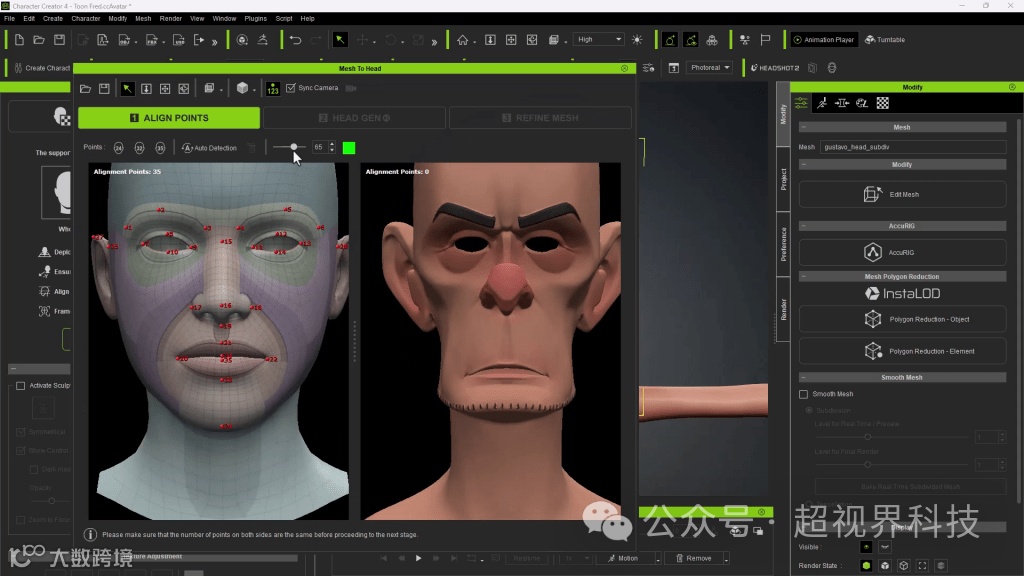The height and width of the screenshot is (576, 1024).
Task: Enable the Smooth Mesh checkbox
Action: [803, 394]
